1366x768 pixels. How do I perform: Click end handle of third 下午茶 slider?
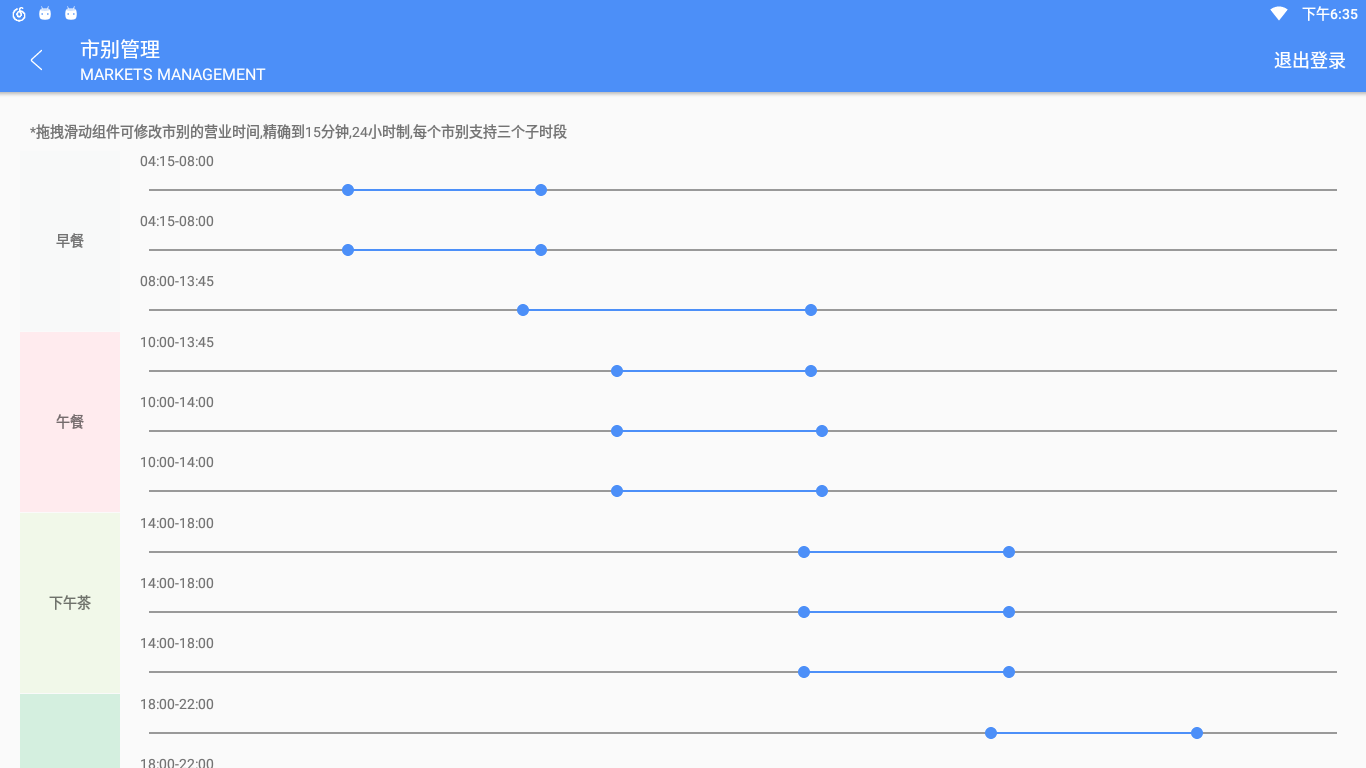coord(1009,672)
